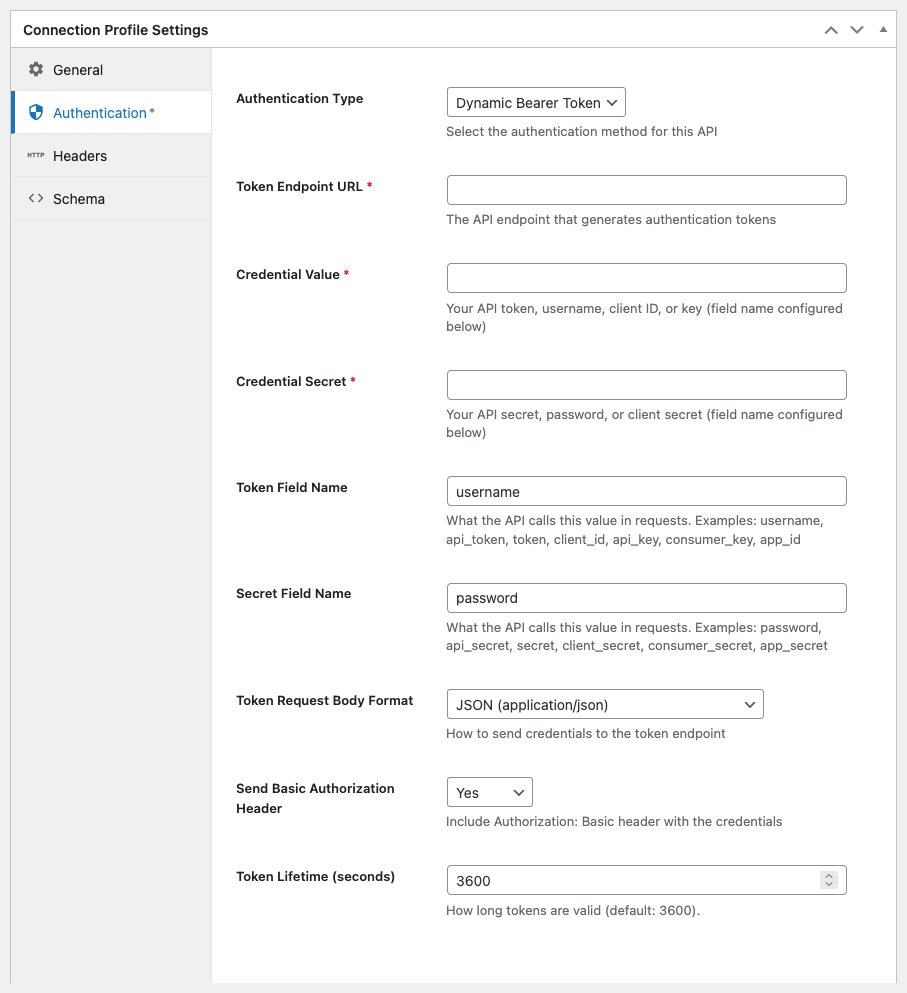Click the Token Lifetime (seconds) label

[x=315, y=876]
